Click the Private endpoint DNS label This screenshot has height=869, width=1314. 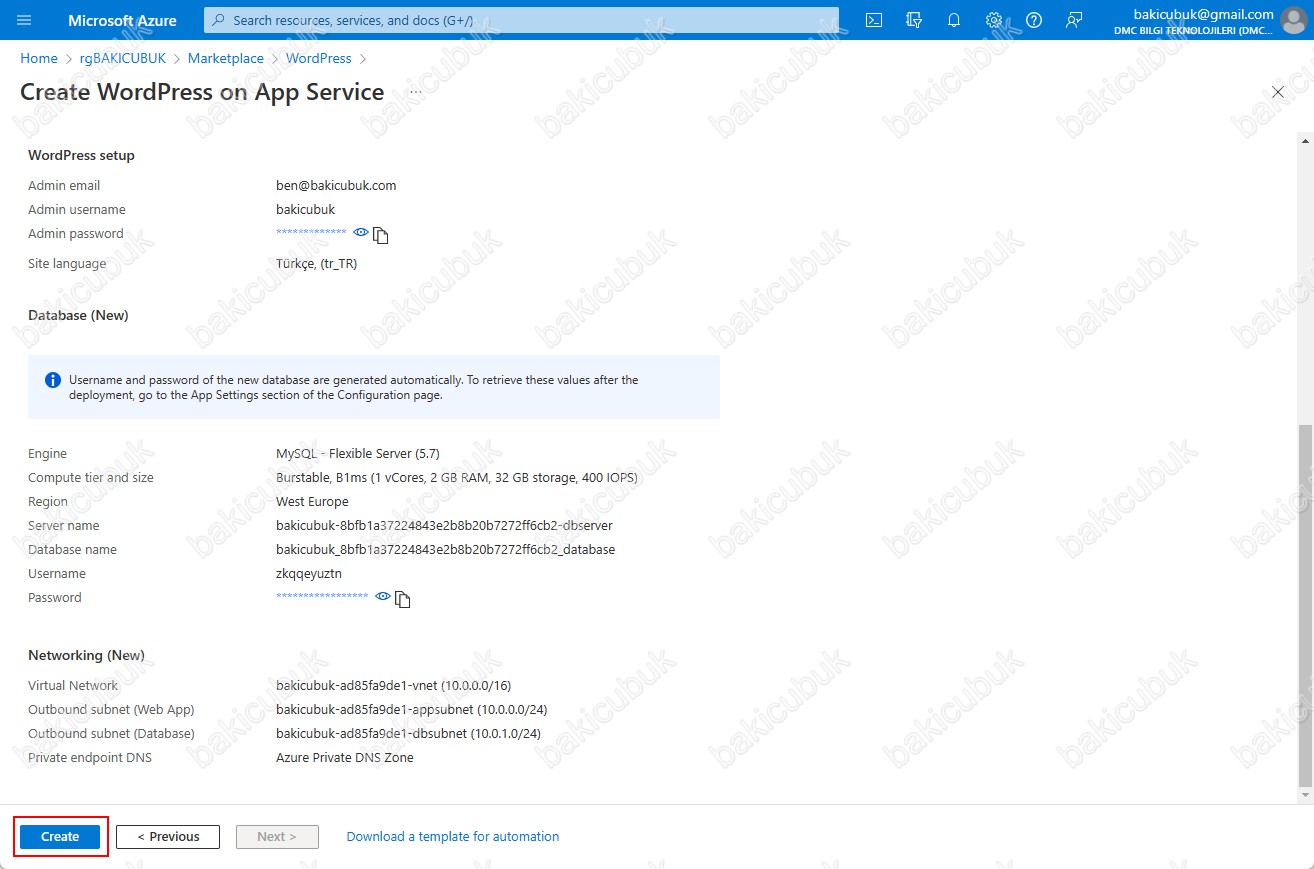point(90,758)
